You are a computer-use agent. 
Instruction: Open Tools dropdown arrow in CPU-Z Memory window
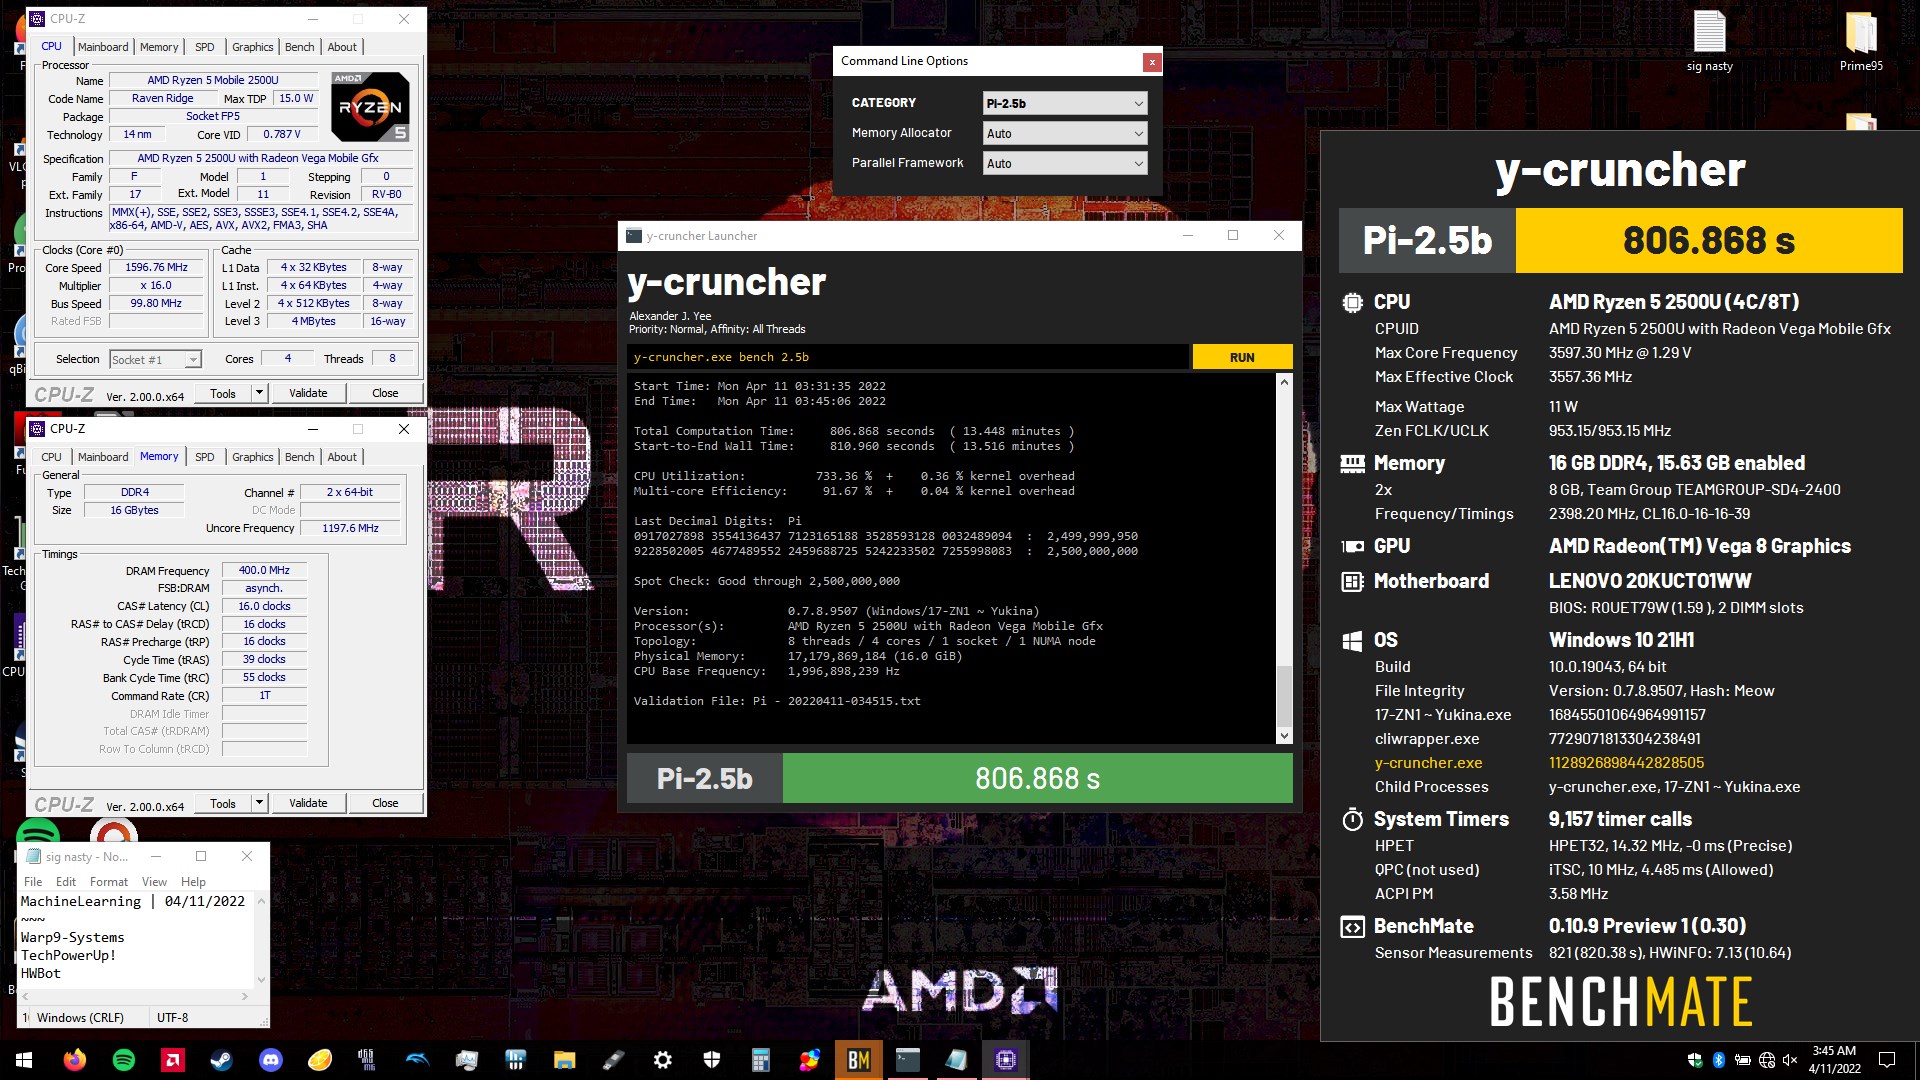click(x=259, y=803)
